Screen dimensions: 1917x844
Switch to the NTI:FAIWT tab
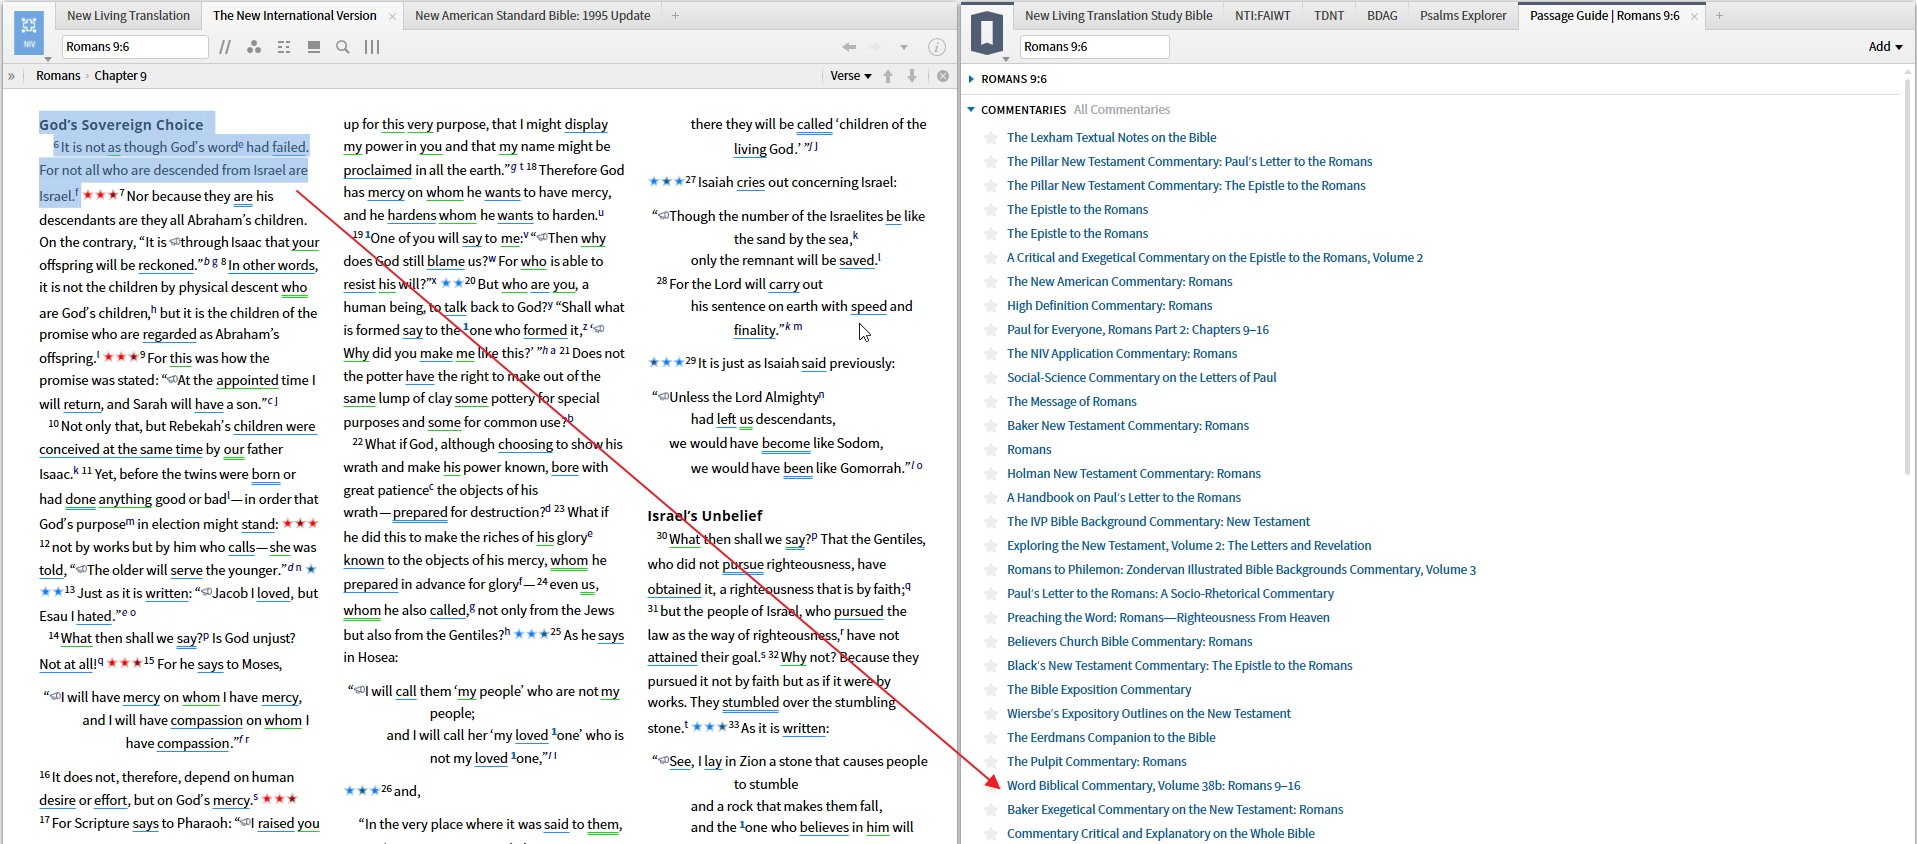pyautogui.click(x=1262, y=16)
